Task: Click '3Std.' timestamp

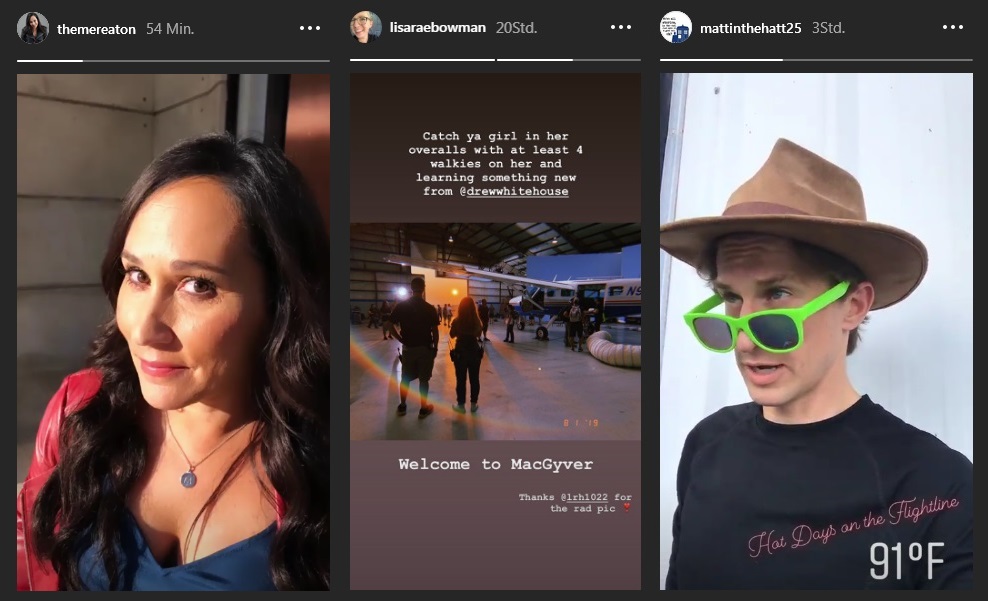Action: point(828,28)
